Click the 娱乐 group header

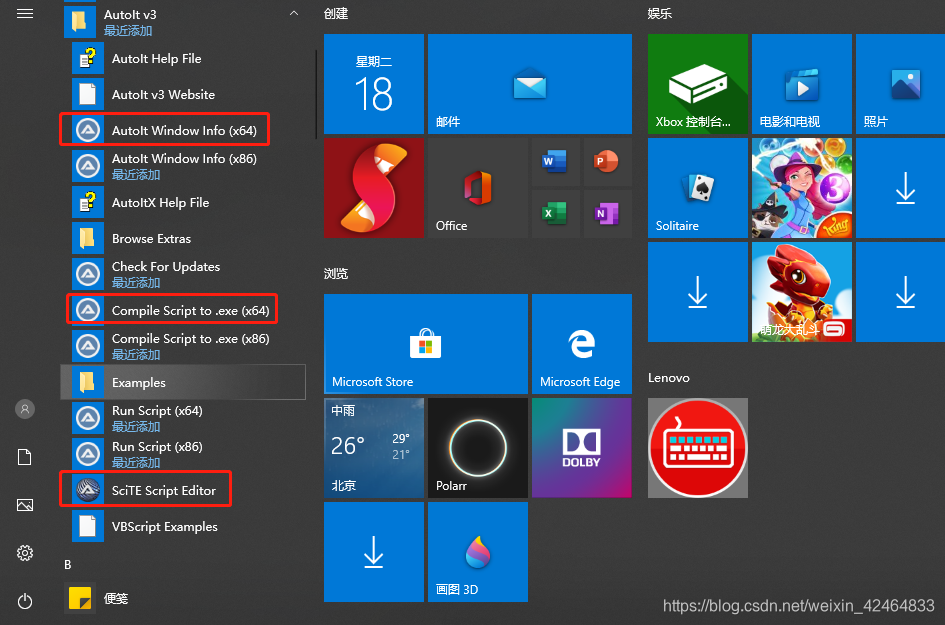659,14
